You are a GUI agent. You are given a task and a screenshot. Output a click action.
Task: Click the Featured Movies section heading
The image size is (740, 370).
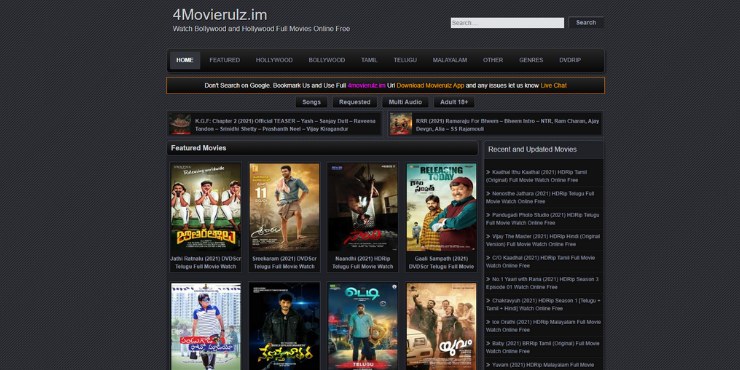click(198, 148)
